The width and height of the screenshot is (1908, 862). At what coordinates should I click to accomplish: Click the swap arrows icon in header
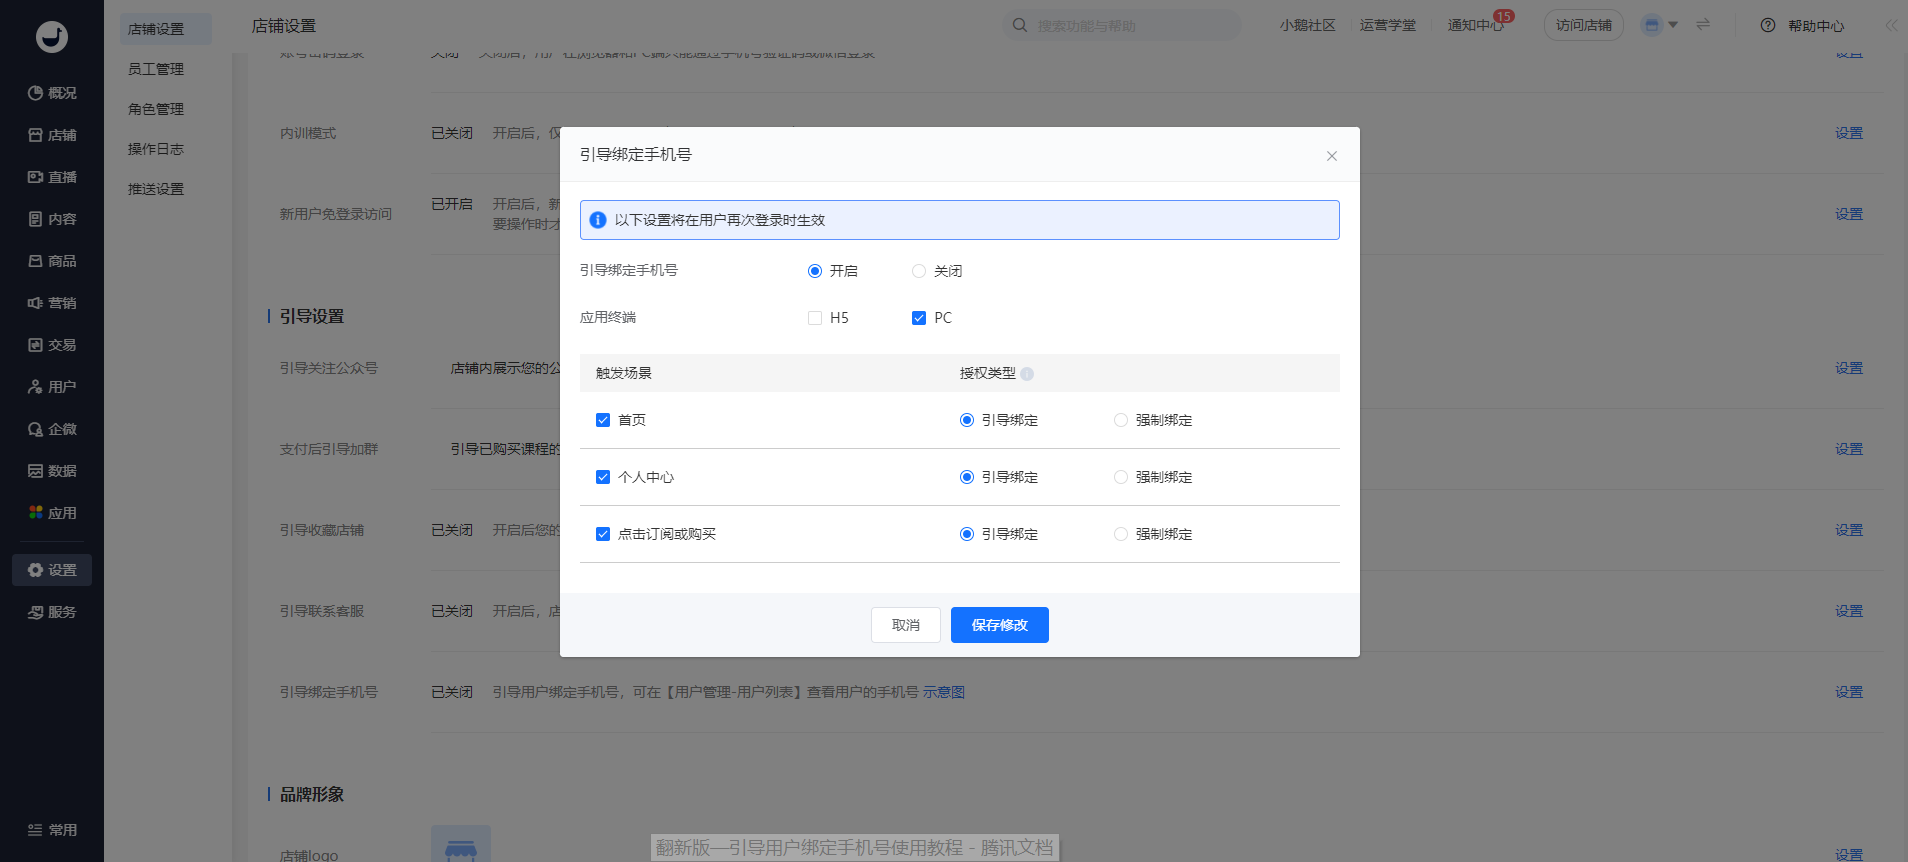click(1703, 25)
